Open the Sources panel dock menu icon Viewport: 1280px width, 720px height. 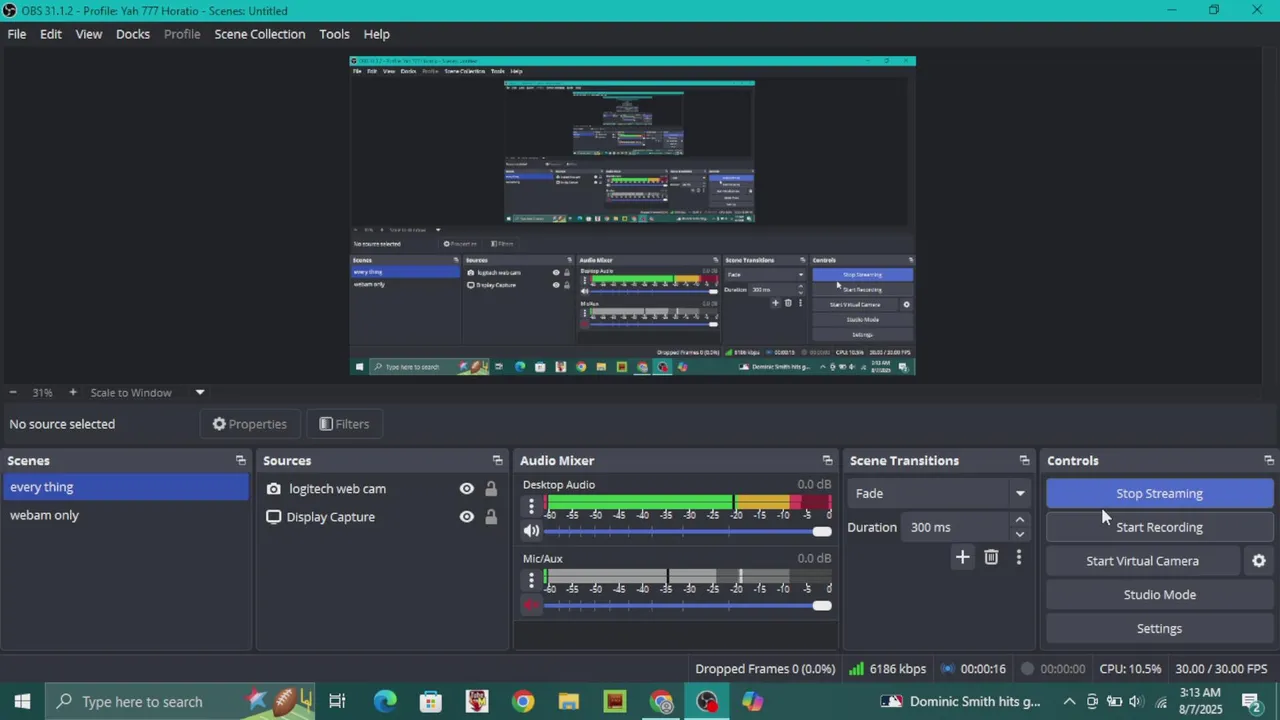click(x=497, y=461)
